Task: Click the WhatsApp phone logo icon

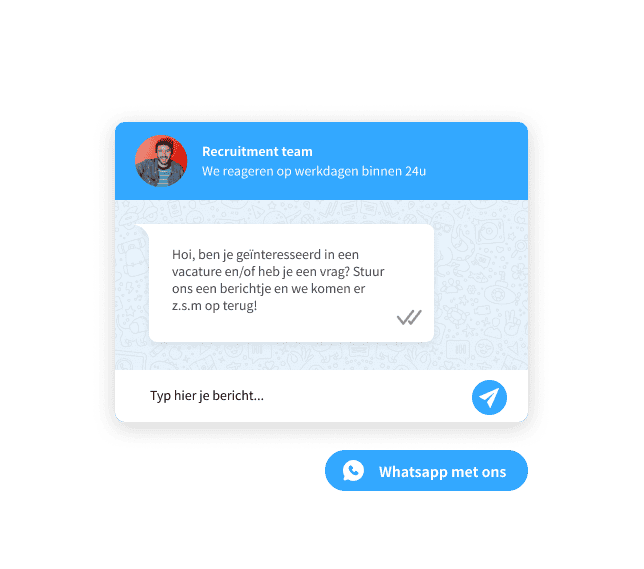Action: (353, 471)
